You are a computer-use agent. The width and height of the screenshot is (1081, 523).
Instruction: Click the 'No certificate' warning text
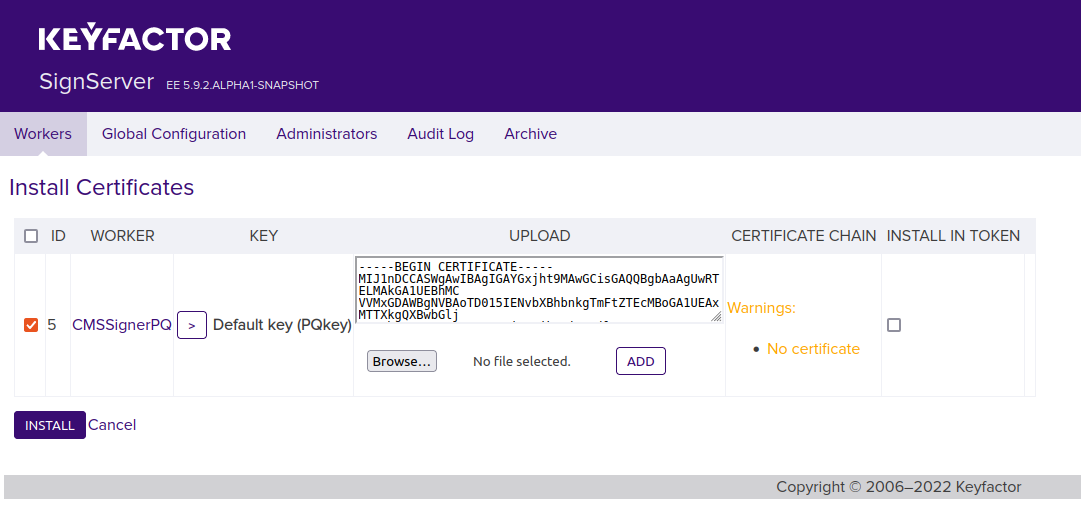[x=813, y=349]
